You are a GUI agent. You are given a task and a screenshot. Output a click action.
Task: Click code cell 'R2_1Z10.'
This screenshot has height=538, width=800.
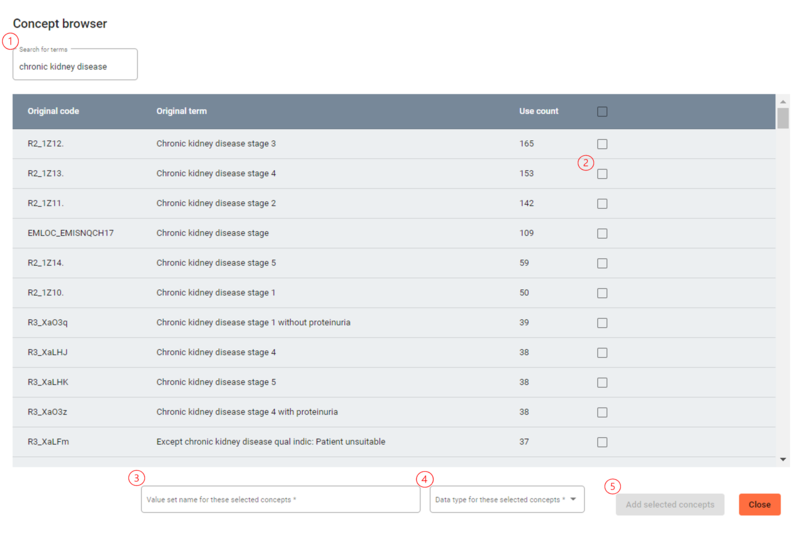[45, 292]
